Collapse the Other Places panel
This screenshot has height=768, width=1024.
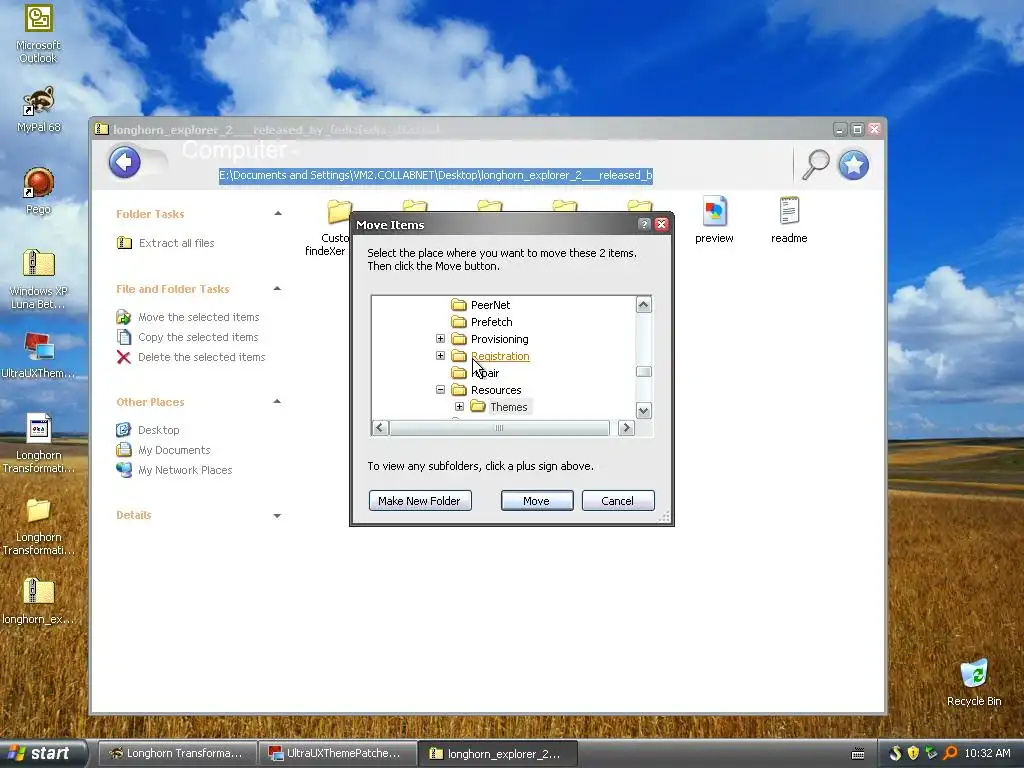[x=278, y=402]
